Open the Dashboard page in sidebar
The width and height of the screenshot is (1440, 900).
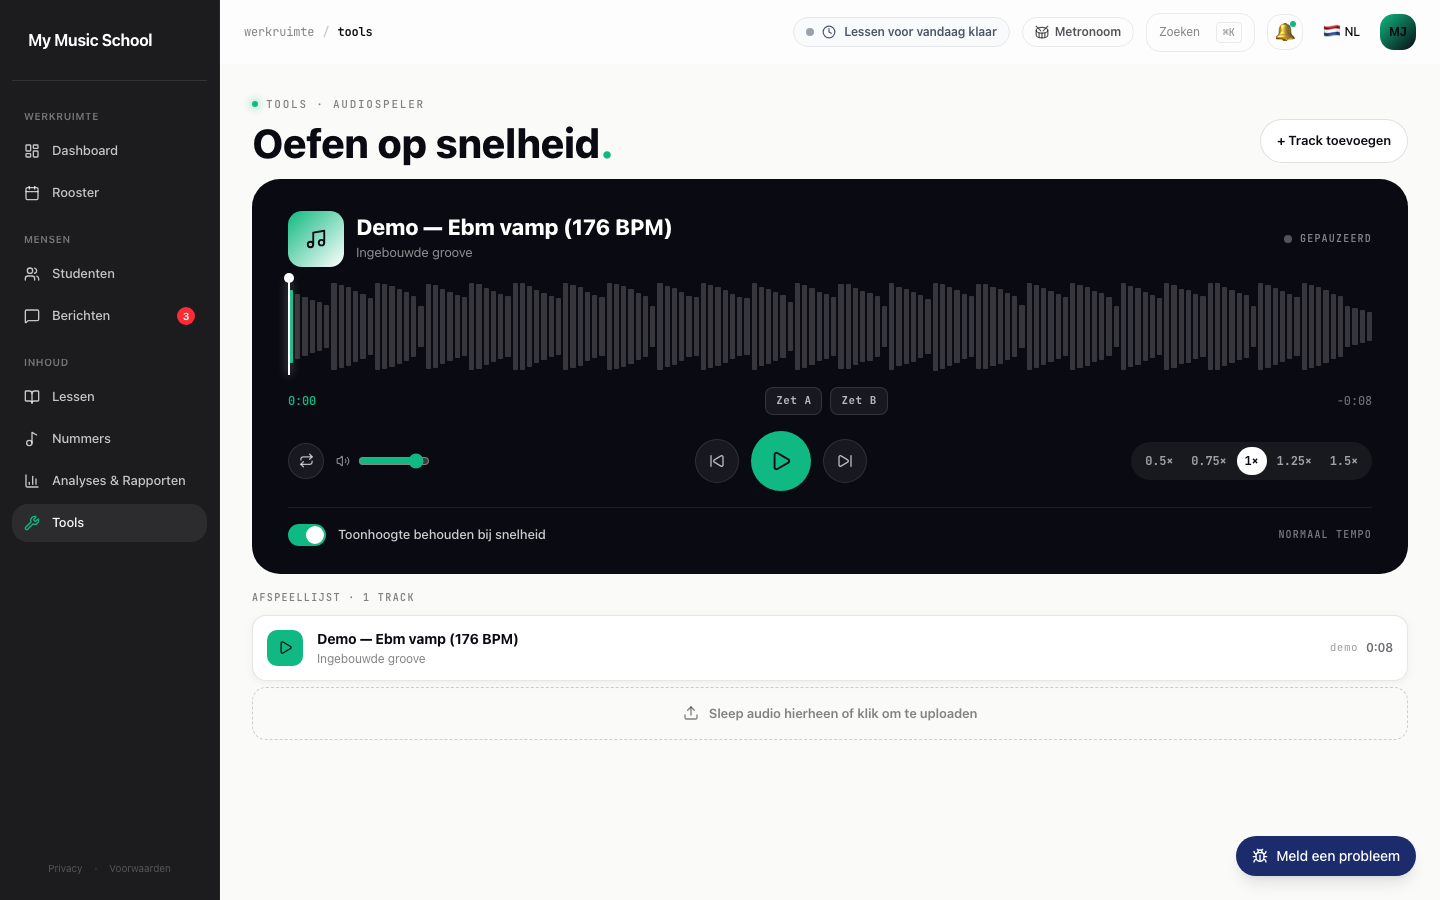(109, 151)
